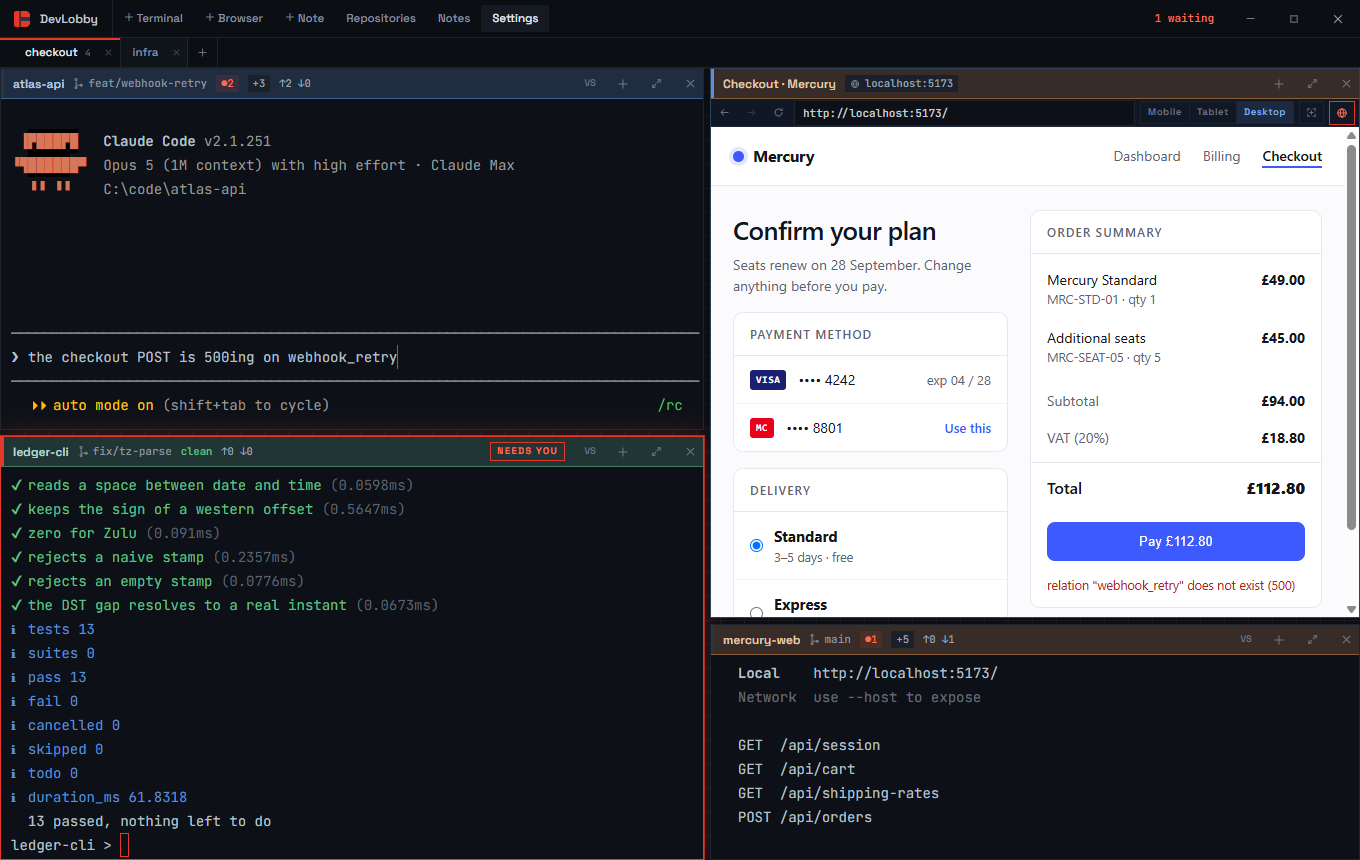Switch the browser viewport to Tablet
Image resolution: width=1360 pixels, height=860 pixels.
[x=1212, y=112]
